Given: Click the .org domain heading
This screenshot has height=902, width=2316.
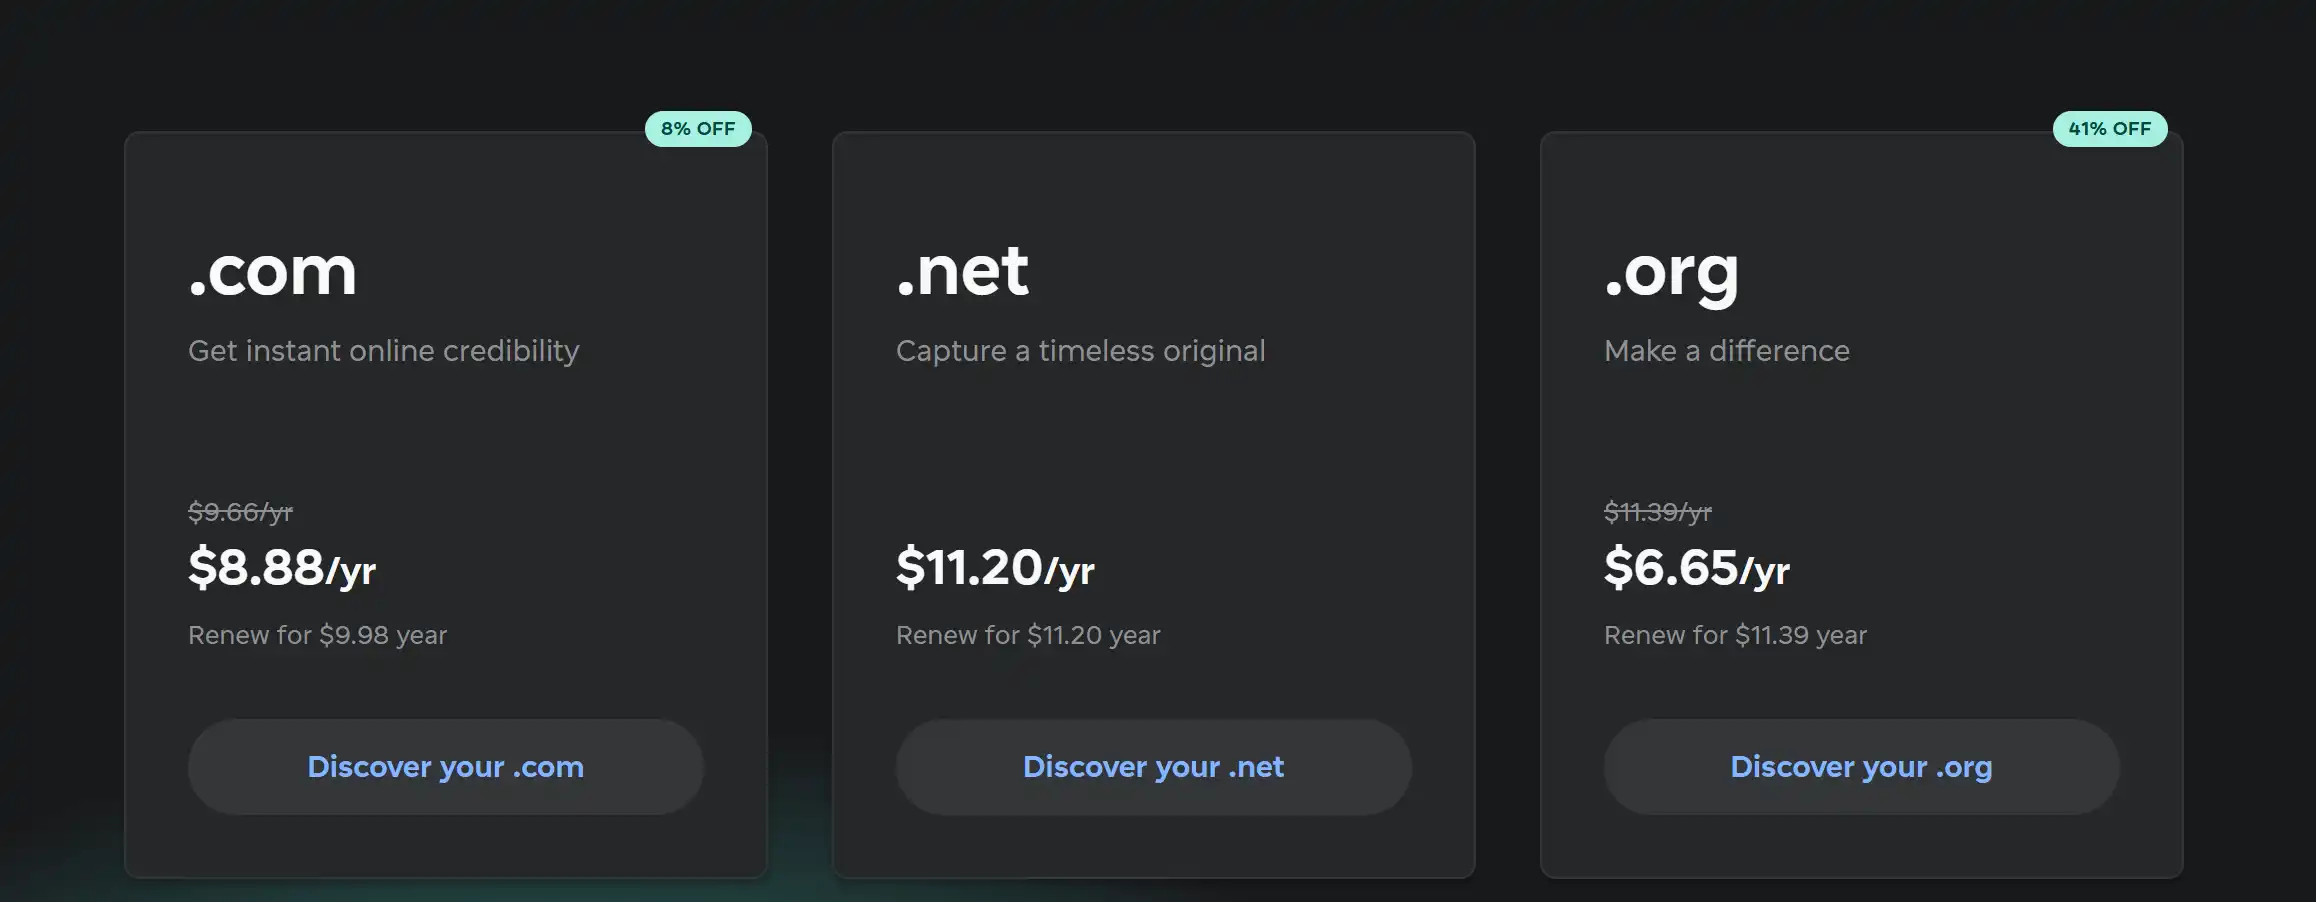Looking at the screenshot, I should [1671, 275].
